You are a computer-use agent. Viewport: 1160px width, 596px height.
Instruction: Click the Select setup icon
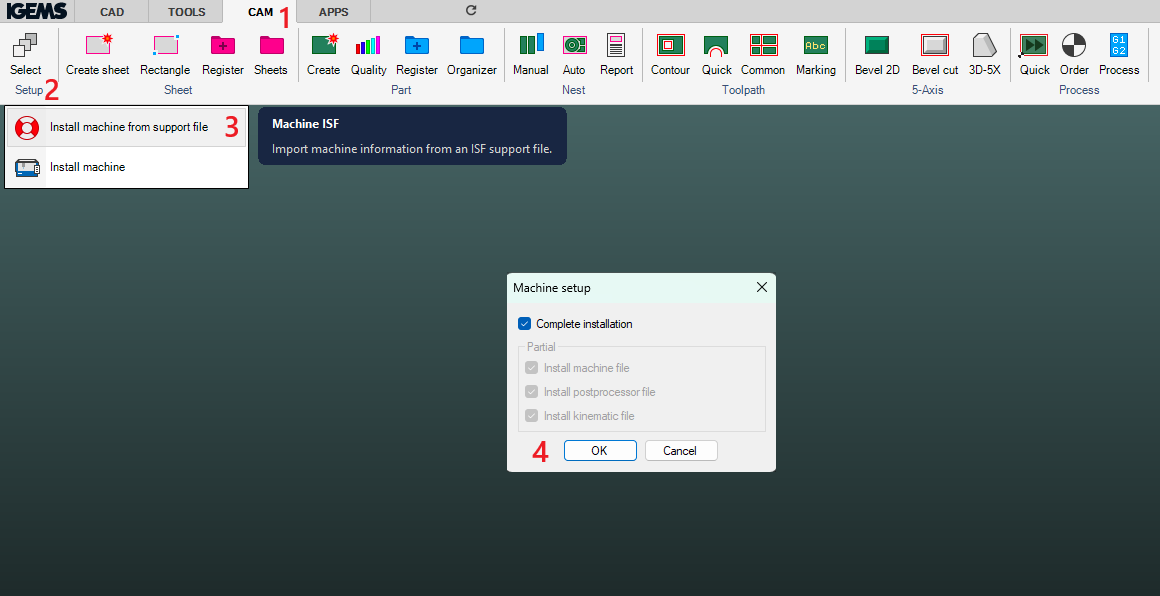25,46
